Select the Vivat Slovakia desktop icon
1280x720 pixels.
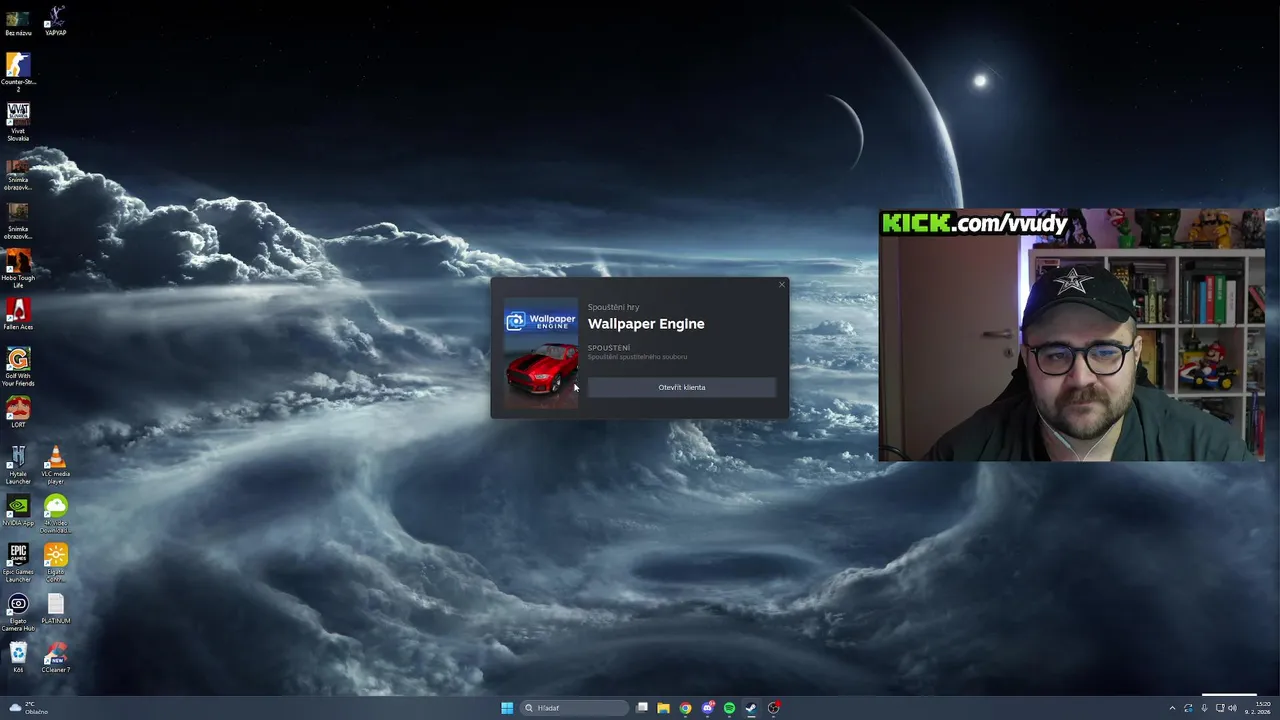[x=18, y=122]
